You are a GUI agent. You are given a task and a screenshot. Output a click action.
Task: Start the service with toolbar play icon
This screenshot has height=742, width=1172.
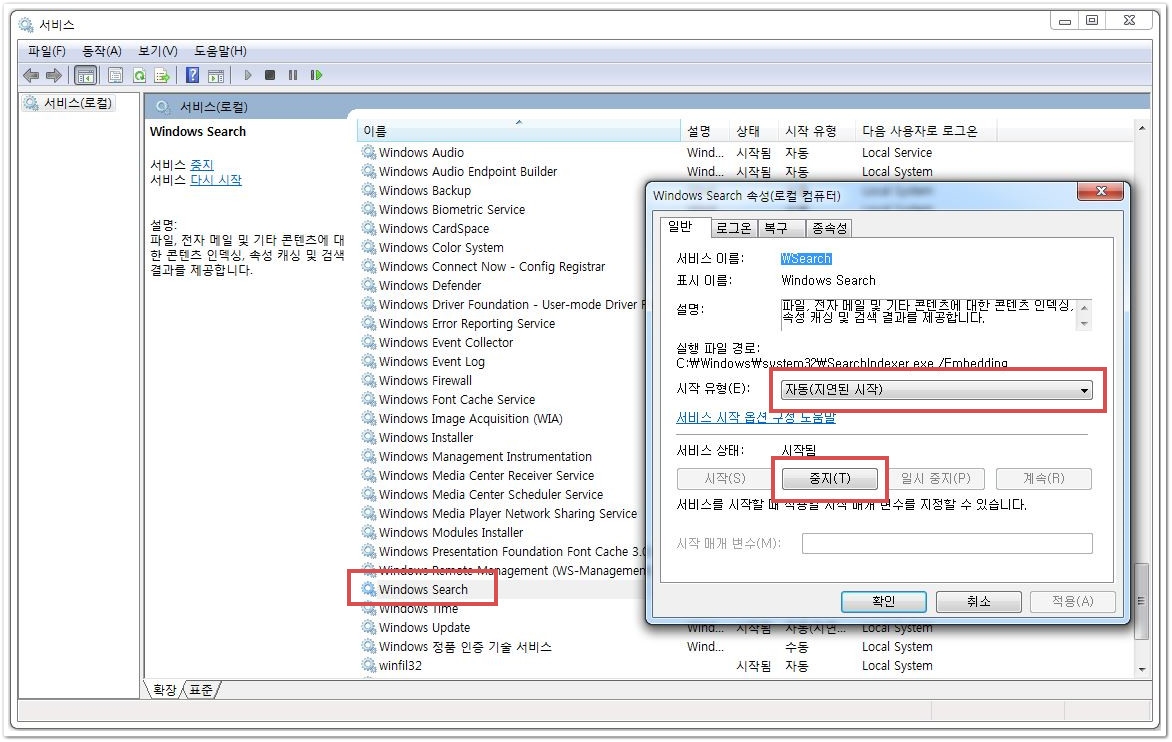point(248,75)
